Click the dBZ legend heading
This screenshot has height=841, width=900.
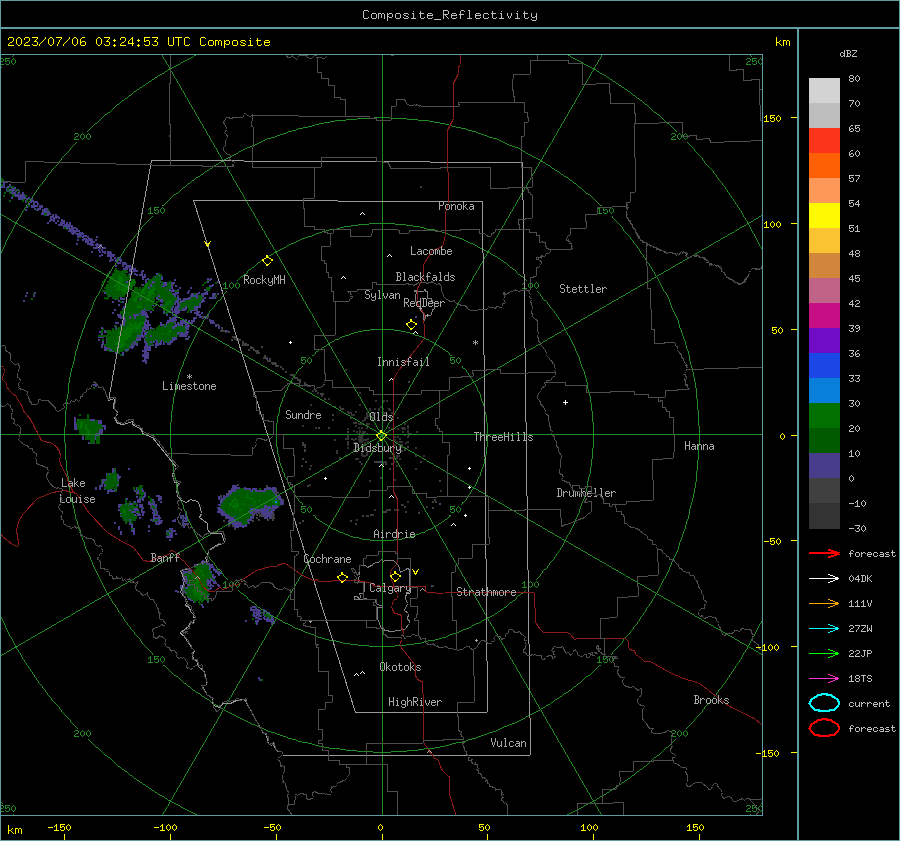click(x=848, y=53)
